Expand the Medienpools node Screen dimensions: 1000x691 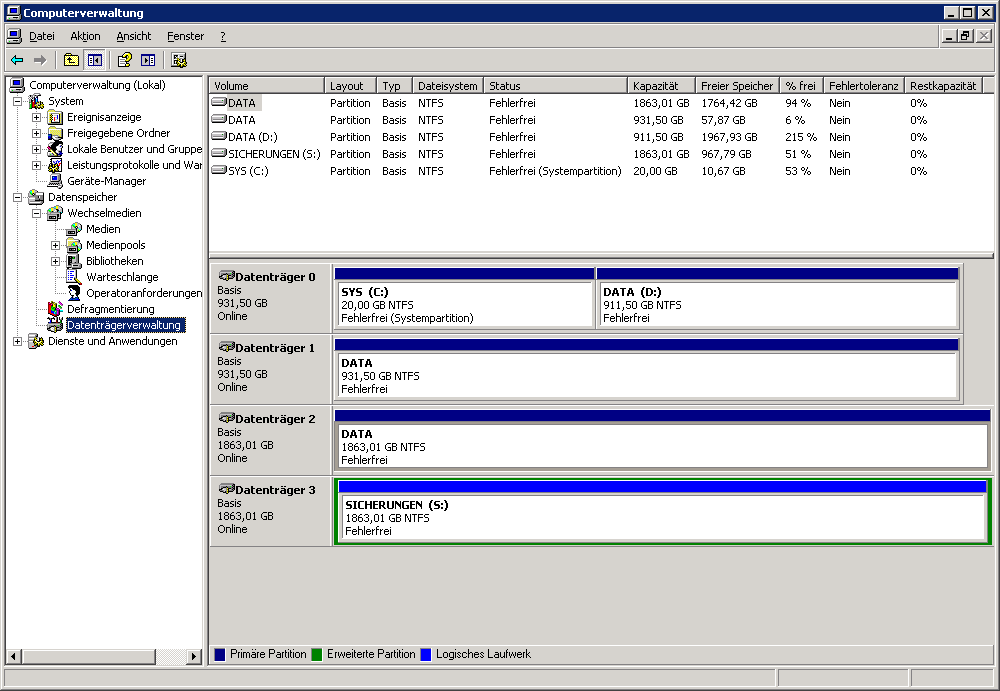(x=56, y=245)
